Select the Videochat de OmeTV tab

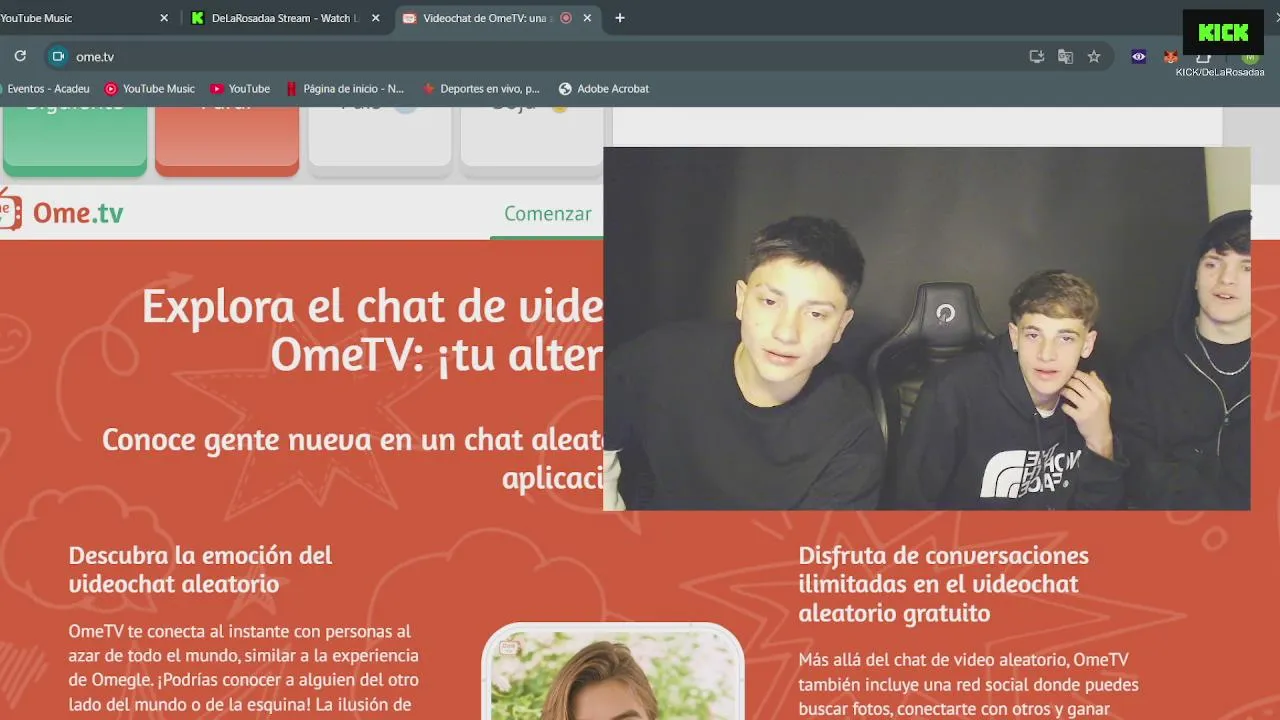[485, 18]
